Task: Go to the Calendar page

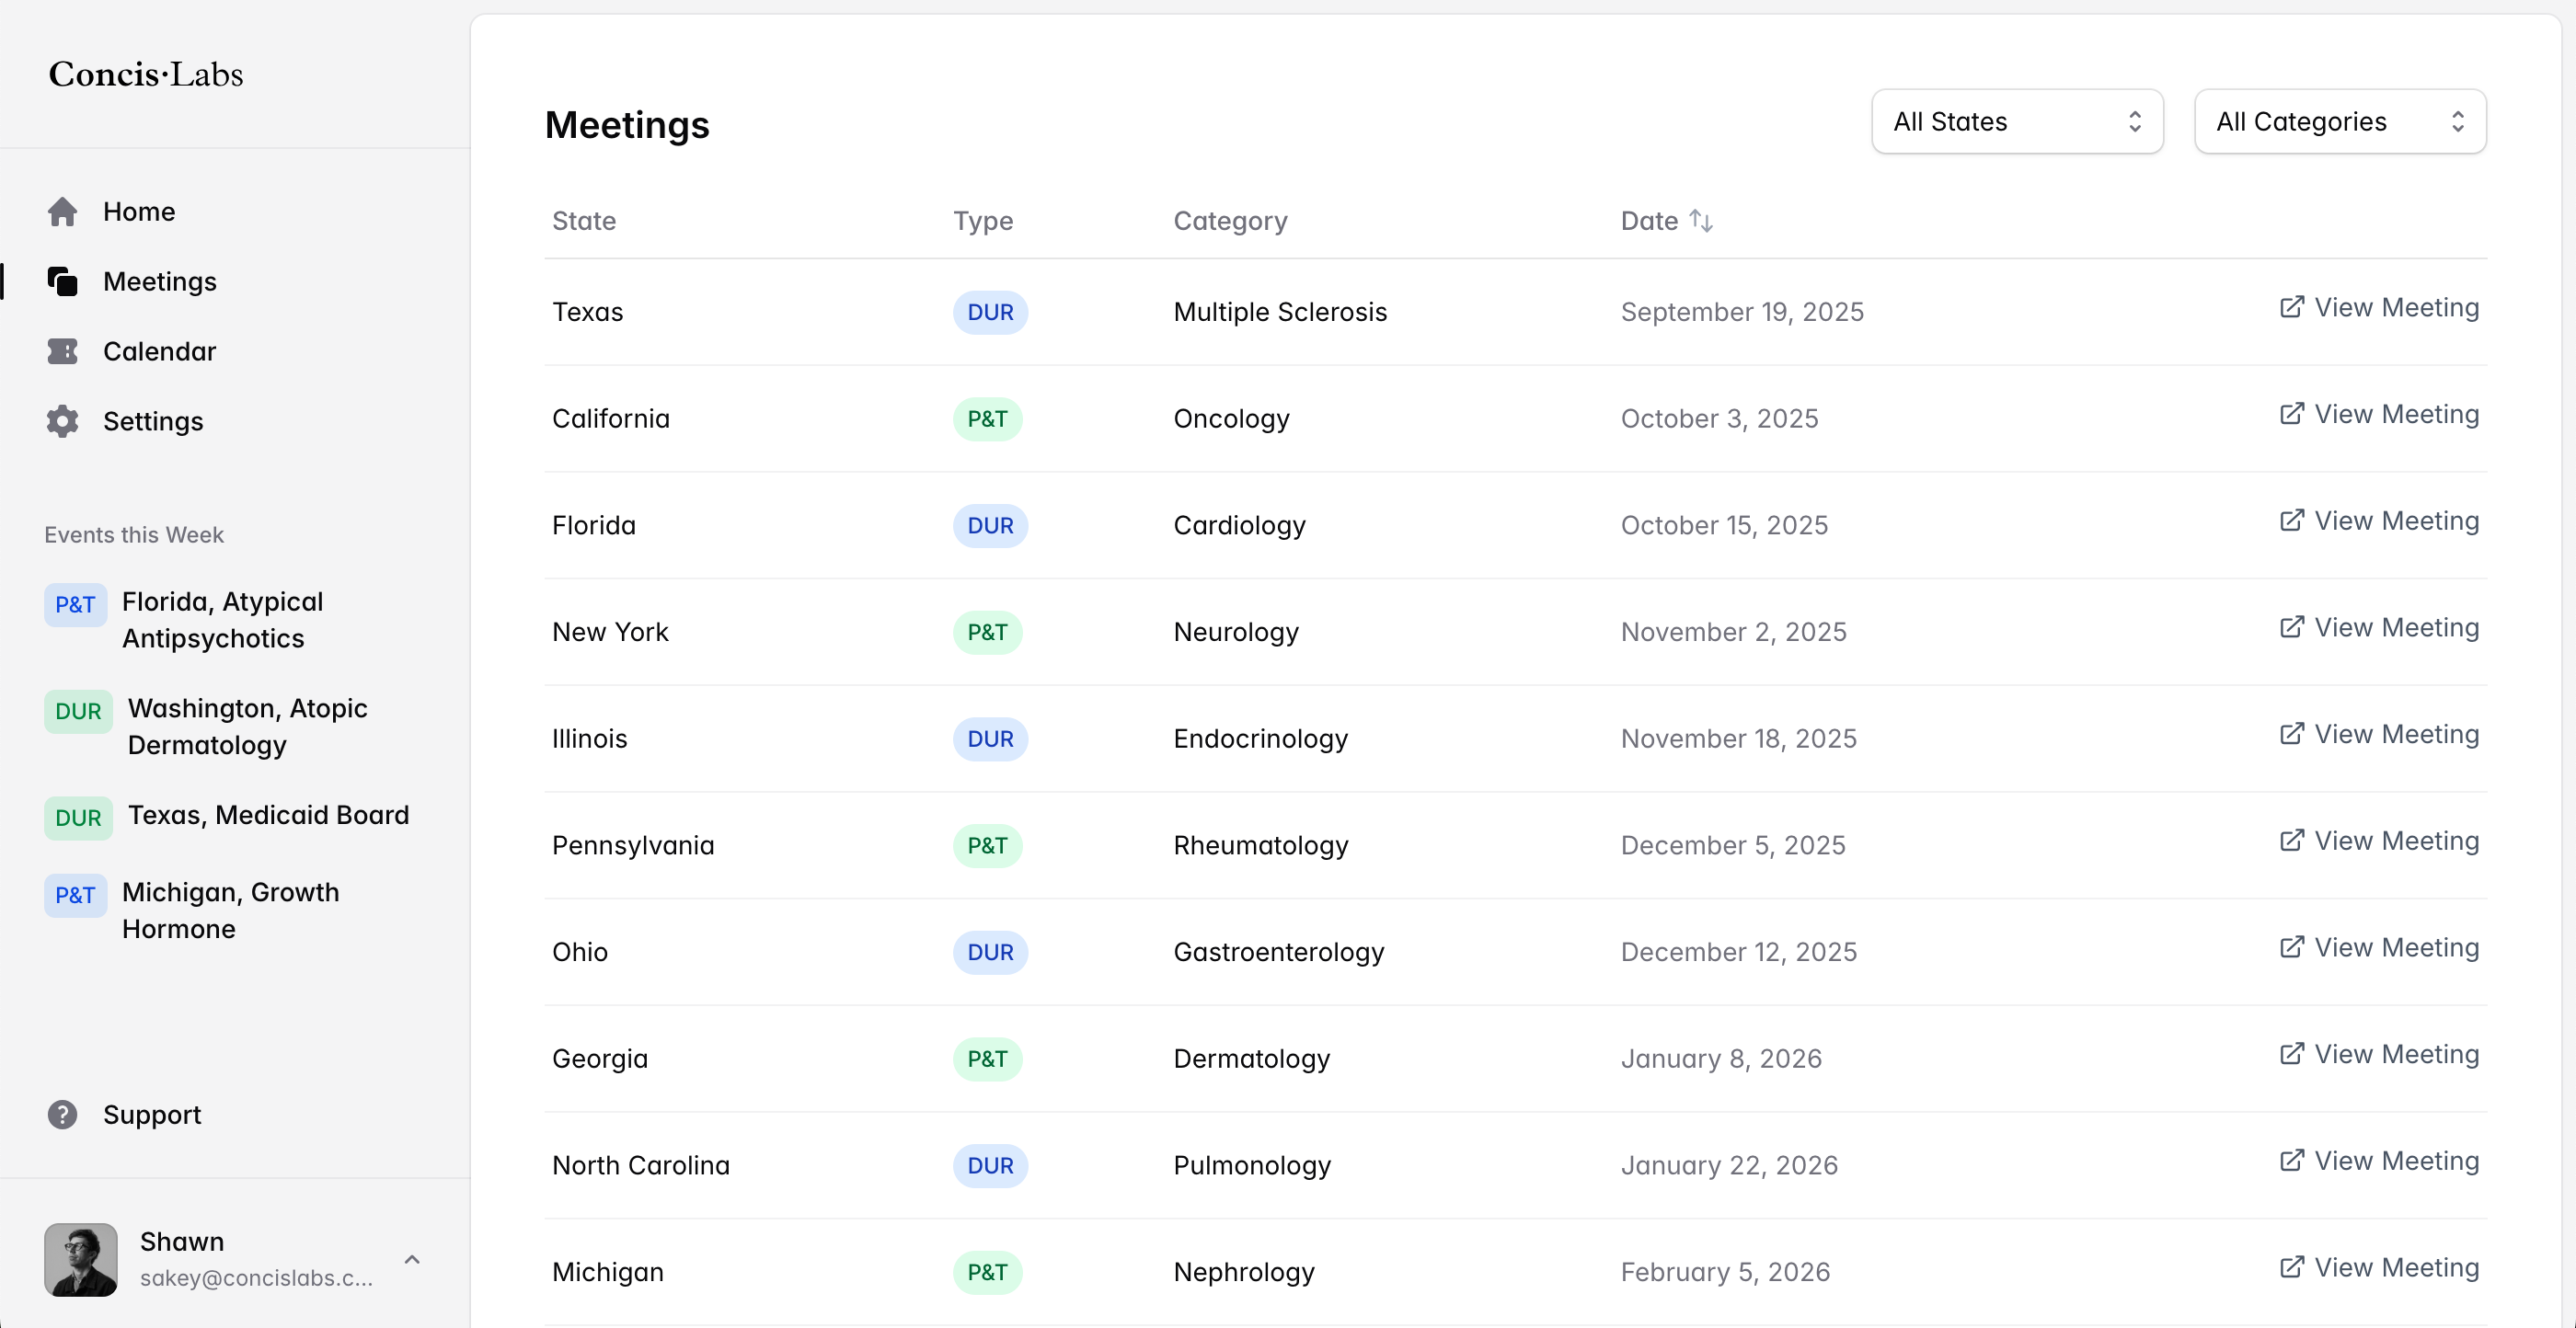Action: click(159, 352)
